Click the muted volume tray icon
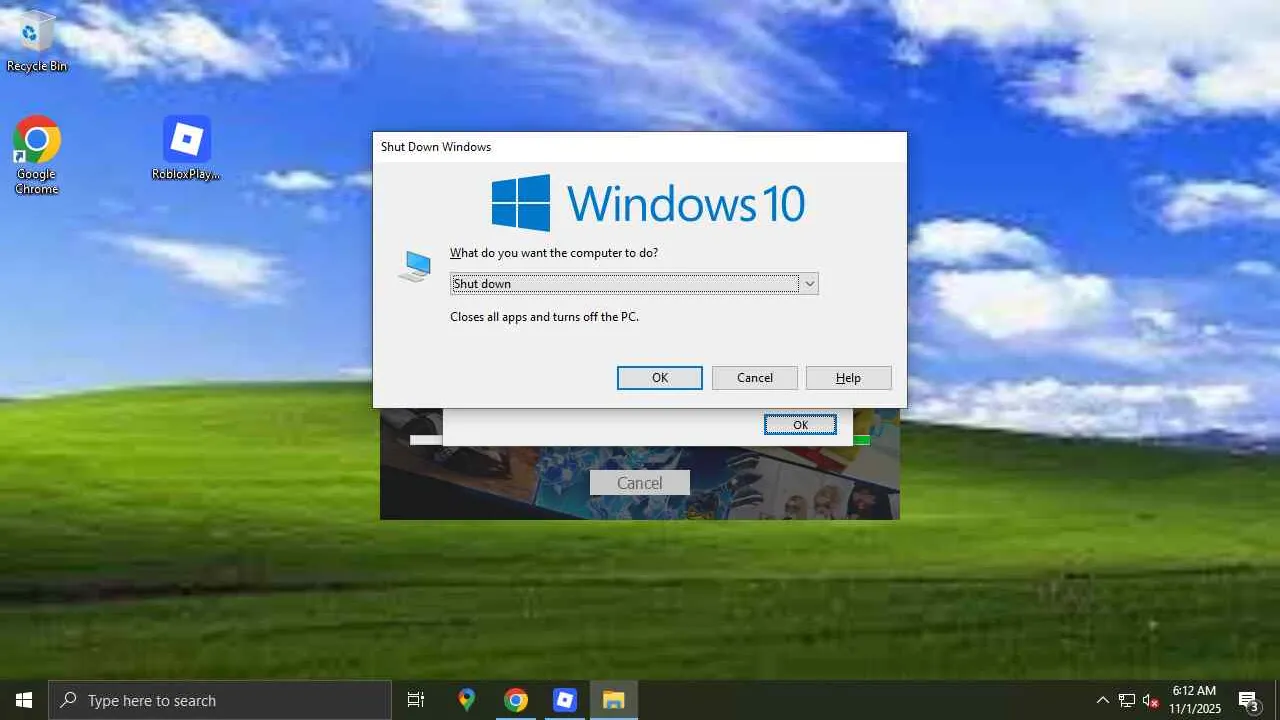 [1151, 700]
